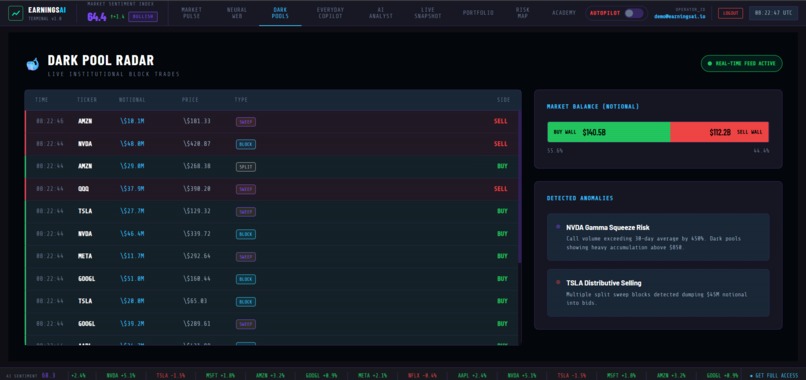
Task: Click the Logout button
Action: [x=730, y=13]
